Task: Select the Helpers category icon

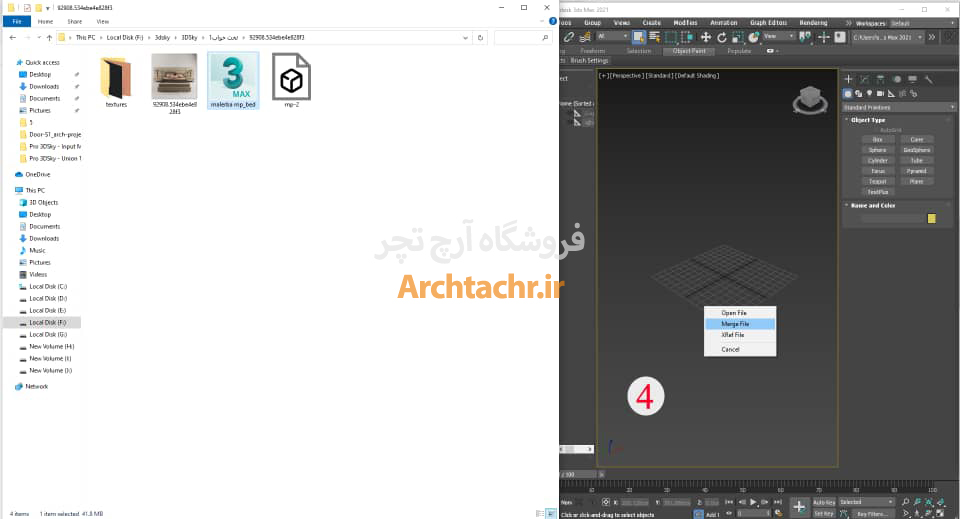Action: pyautogui.click(x=891, y=94)
